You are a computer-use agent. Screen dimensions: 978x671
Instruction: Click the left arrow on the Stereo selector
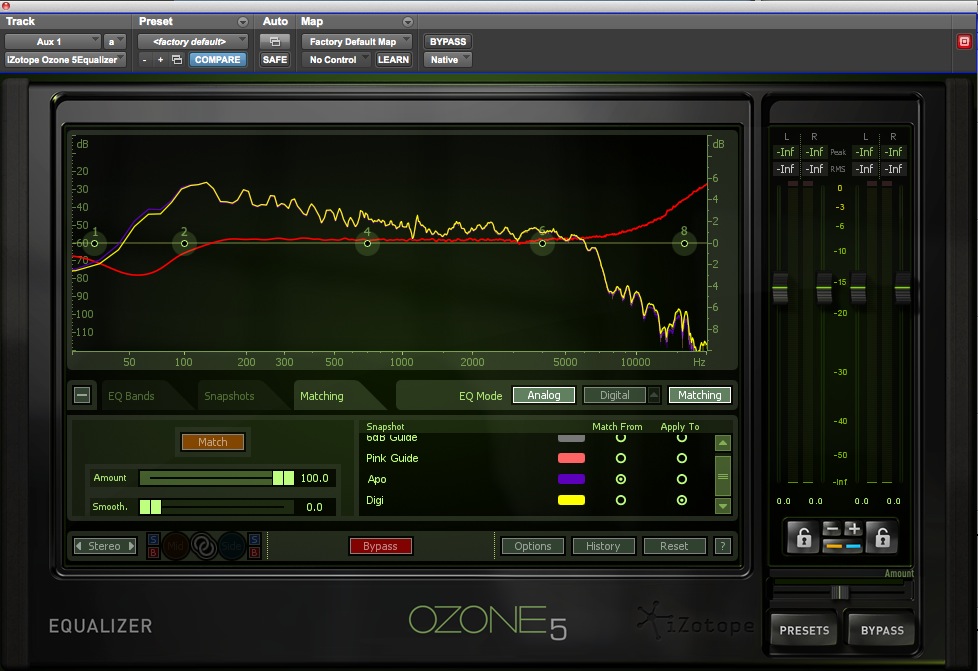coord(79,546)
